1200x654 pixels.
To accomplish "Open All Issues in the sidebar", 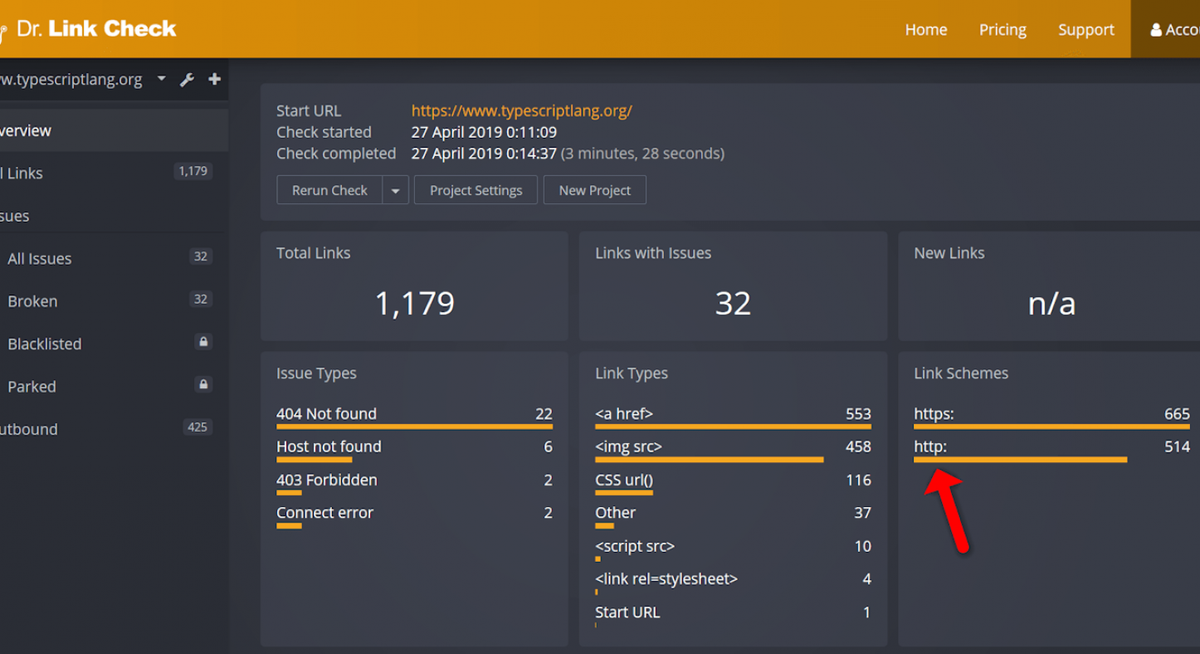I will tap(40, 258).
